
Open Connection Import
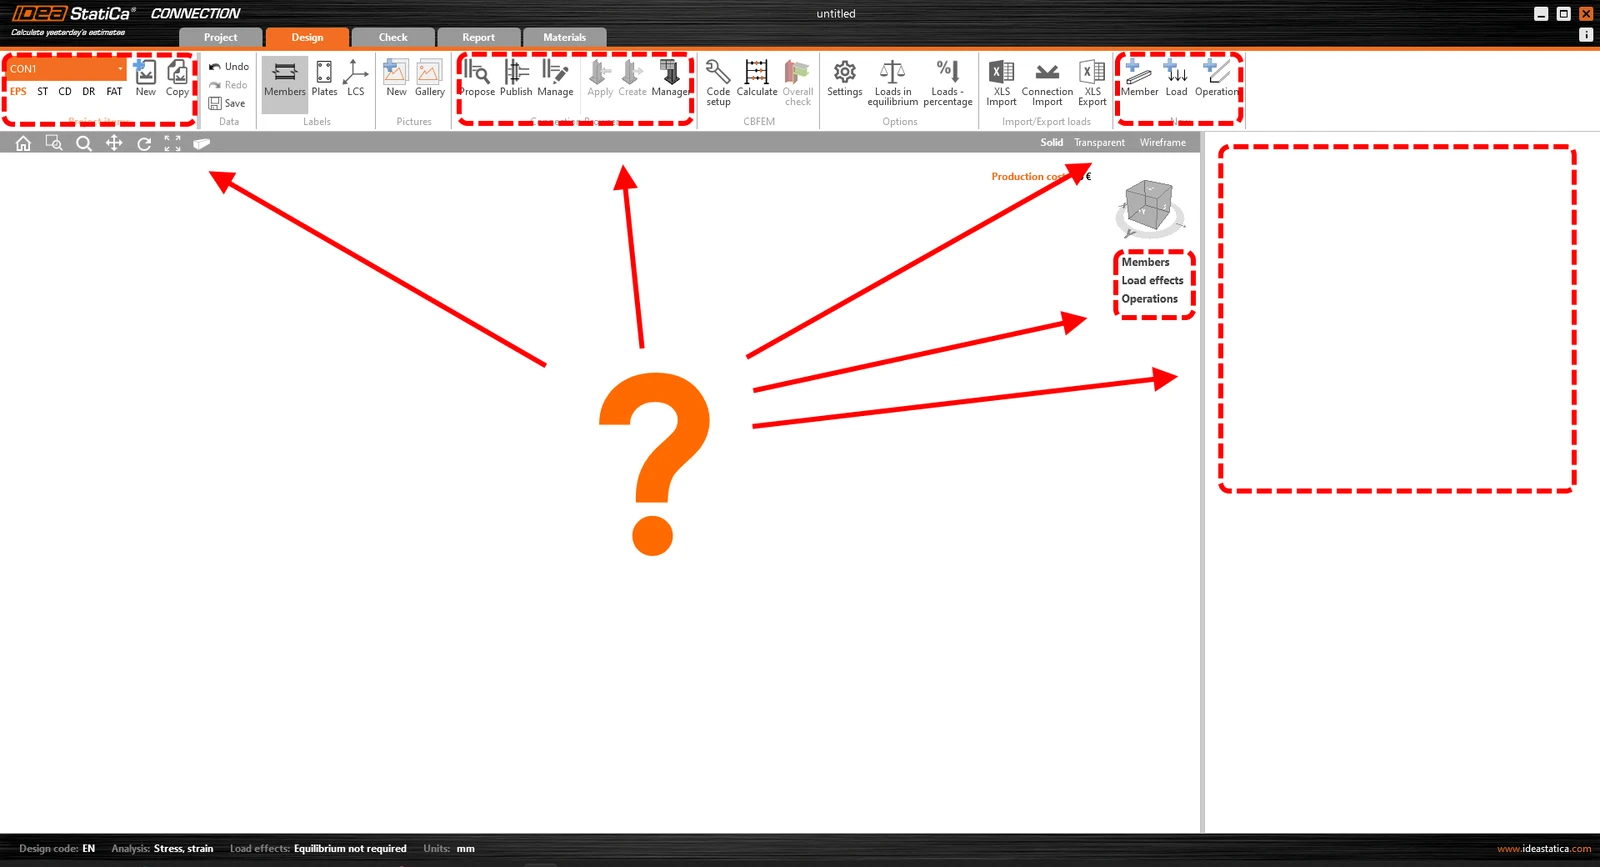1047,82
